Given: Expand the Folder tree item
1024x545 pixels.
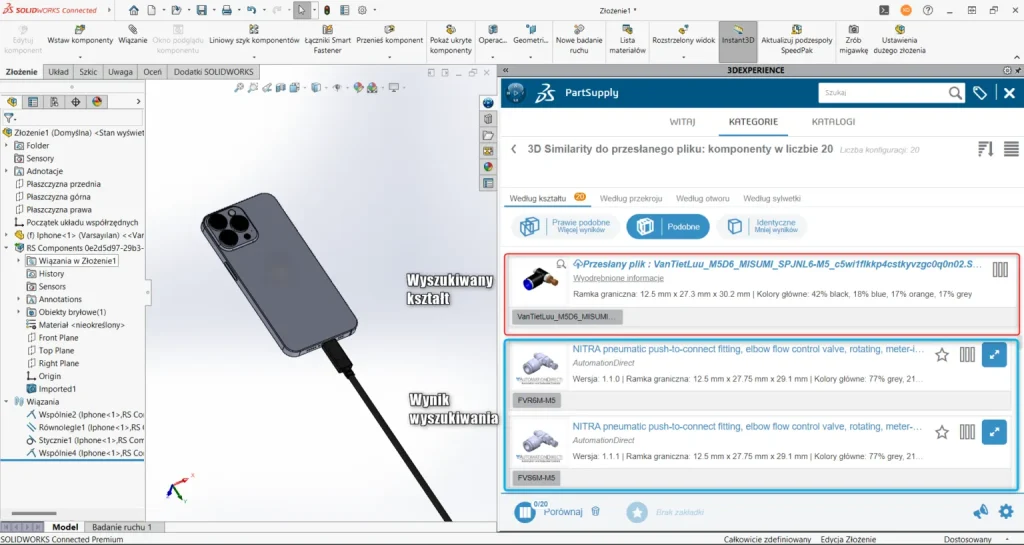Looking at the screenshot, I should 7,146.
